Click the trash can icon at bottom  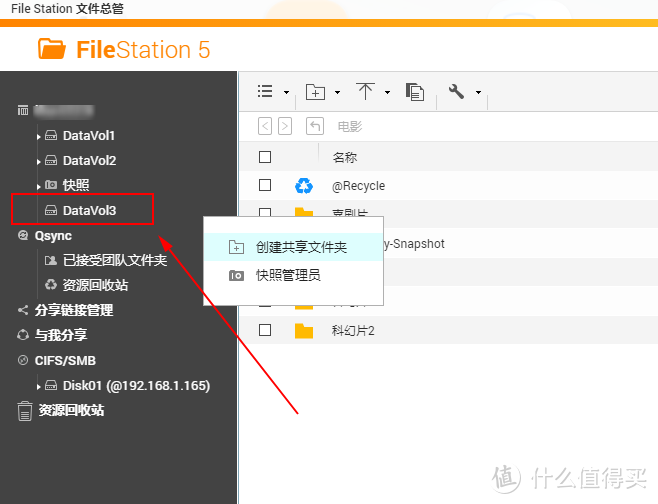click(25, 411)
